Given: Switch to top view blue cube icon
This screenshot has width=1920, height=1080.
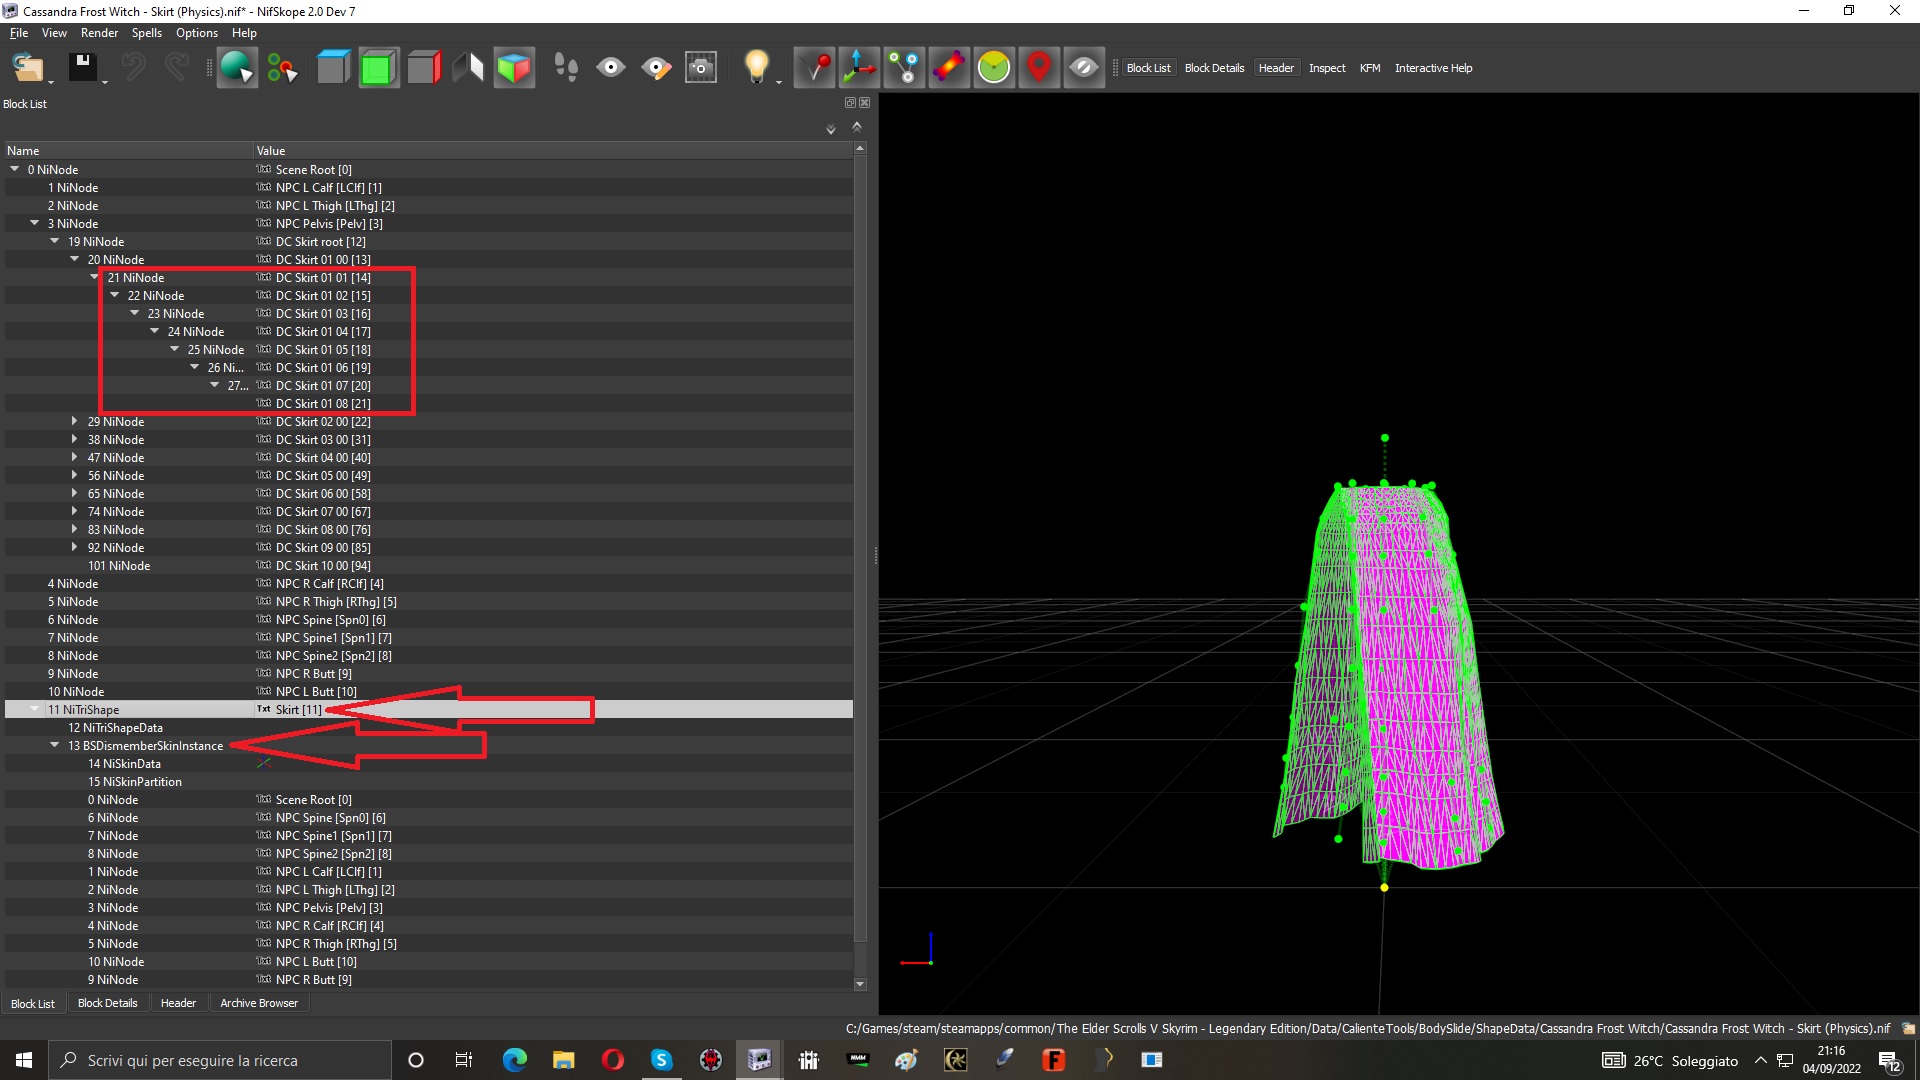Looking at the screenshot, I should pos(333,67).
